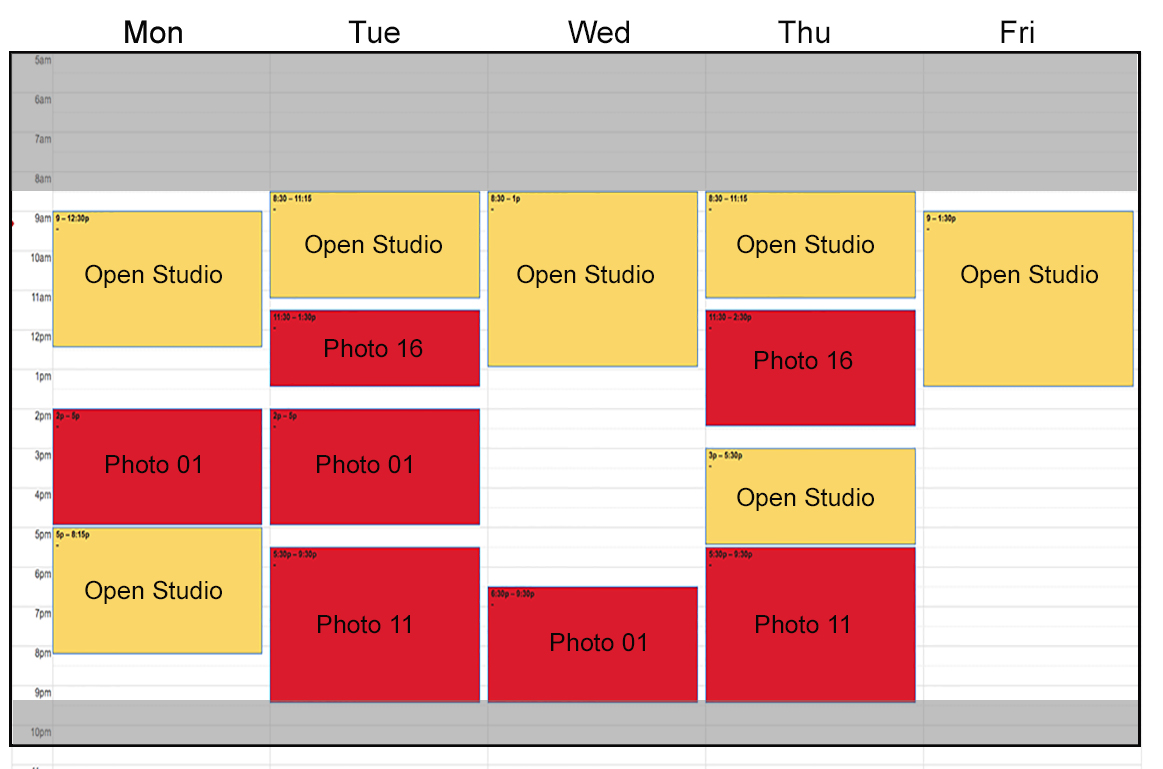This screenshot has height=769, width=1163.
Task: Open Tuesday evening Photo 11 class
Action: [375, 624]
